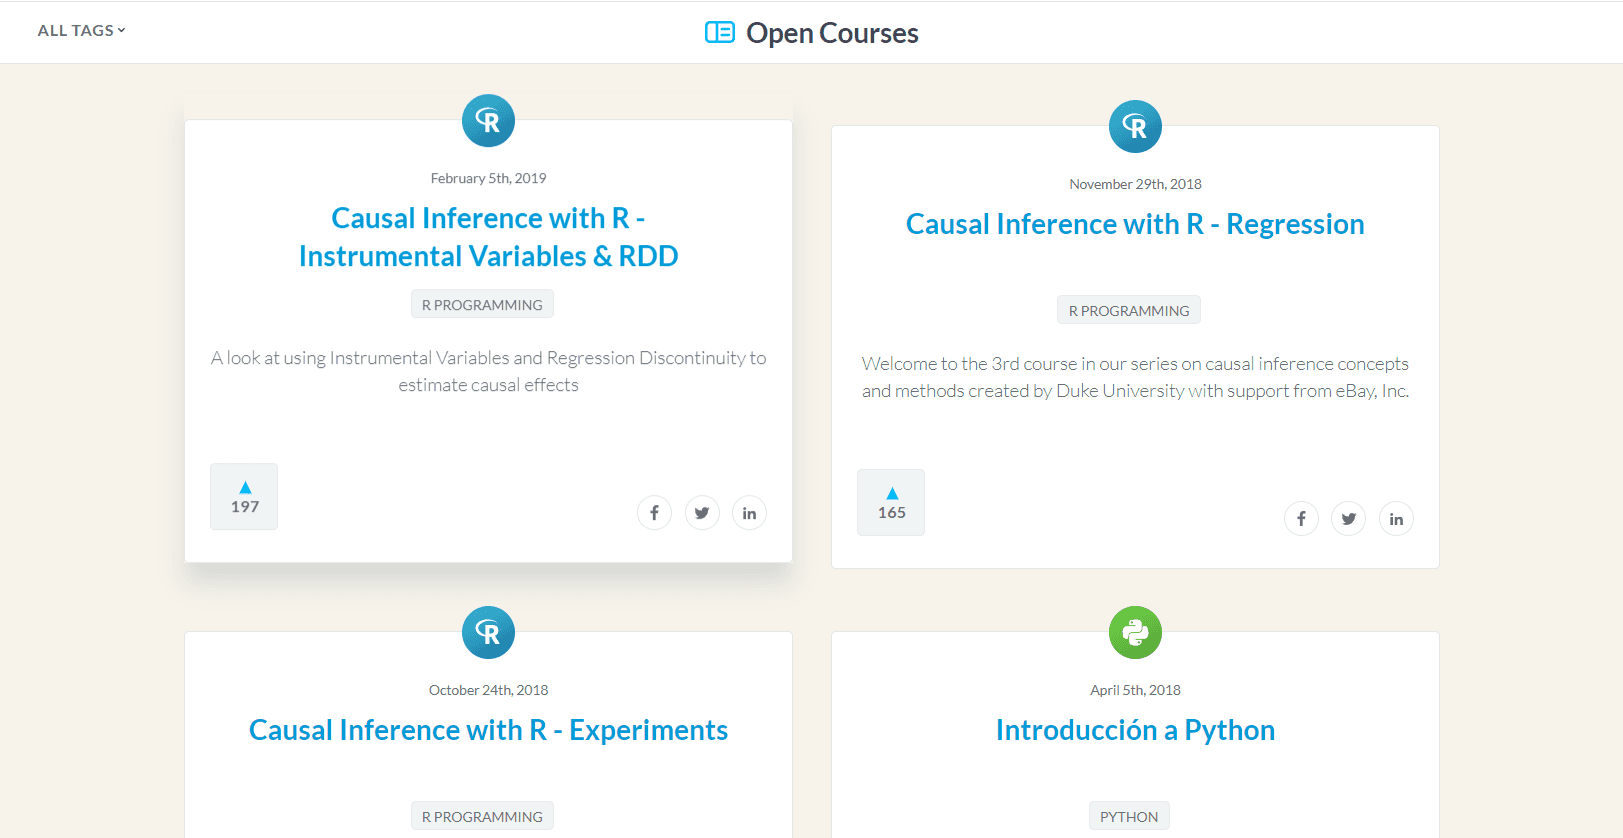The width and height of the screenshot is (1623, 838).
Task: Upvote the Causal Inference with R - Regression course
Action: [x=890, y=502]
